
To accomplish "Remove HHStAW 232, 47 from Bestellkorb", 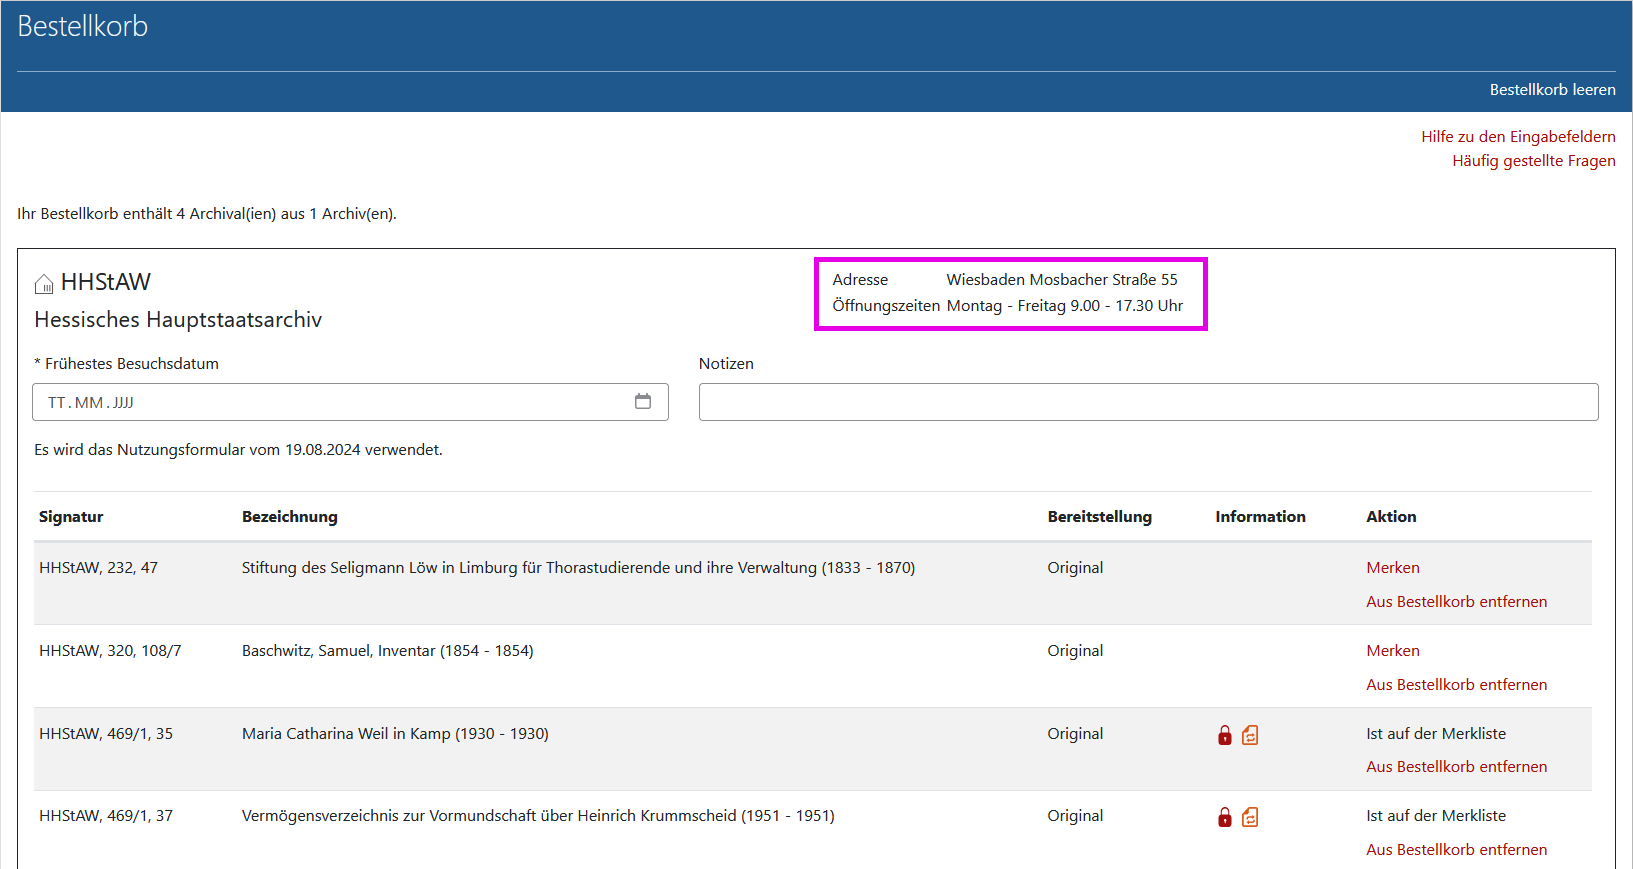I will tap(1456, 602).
